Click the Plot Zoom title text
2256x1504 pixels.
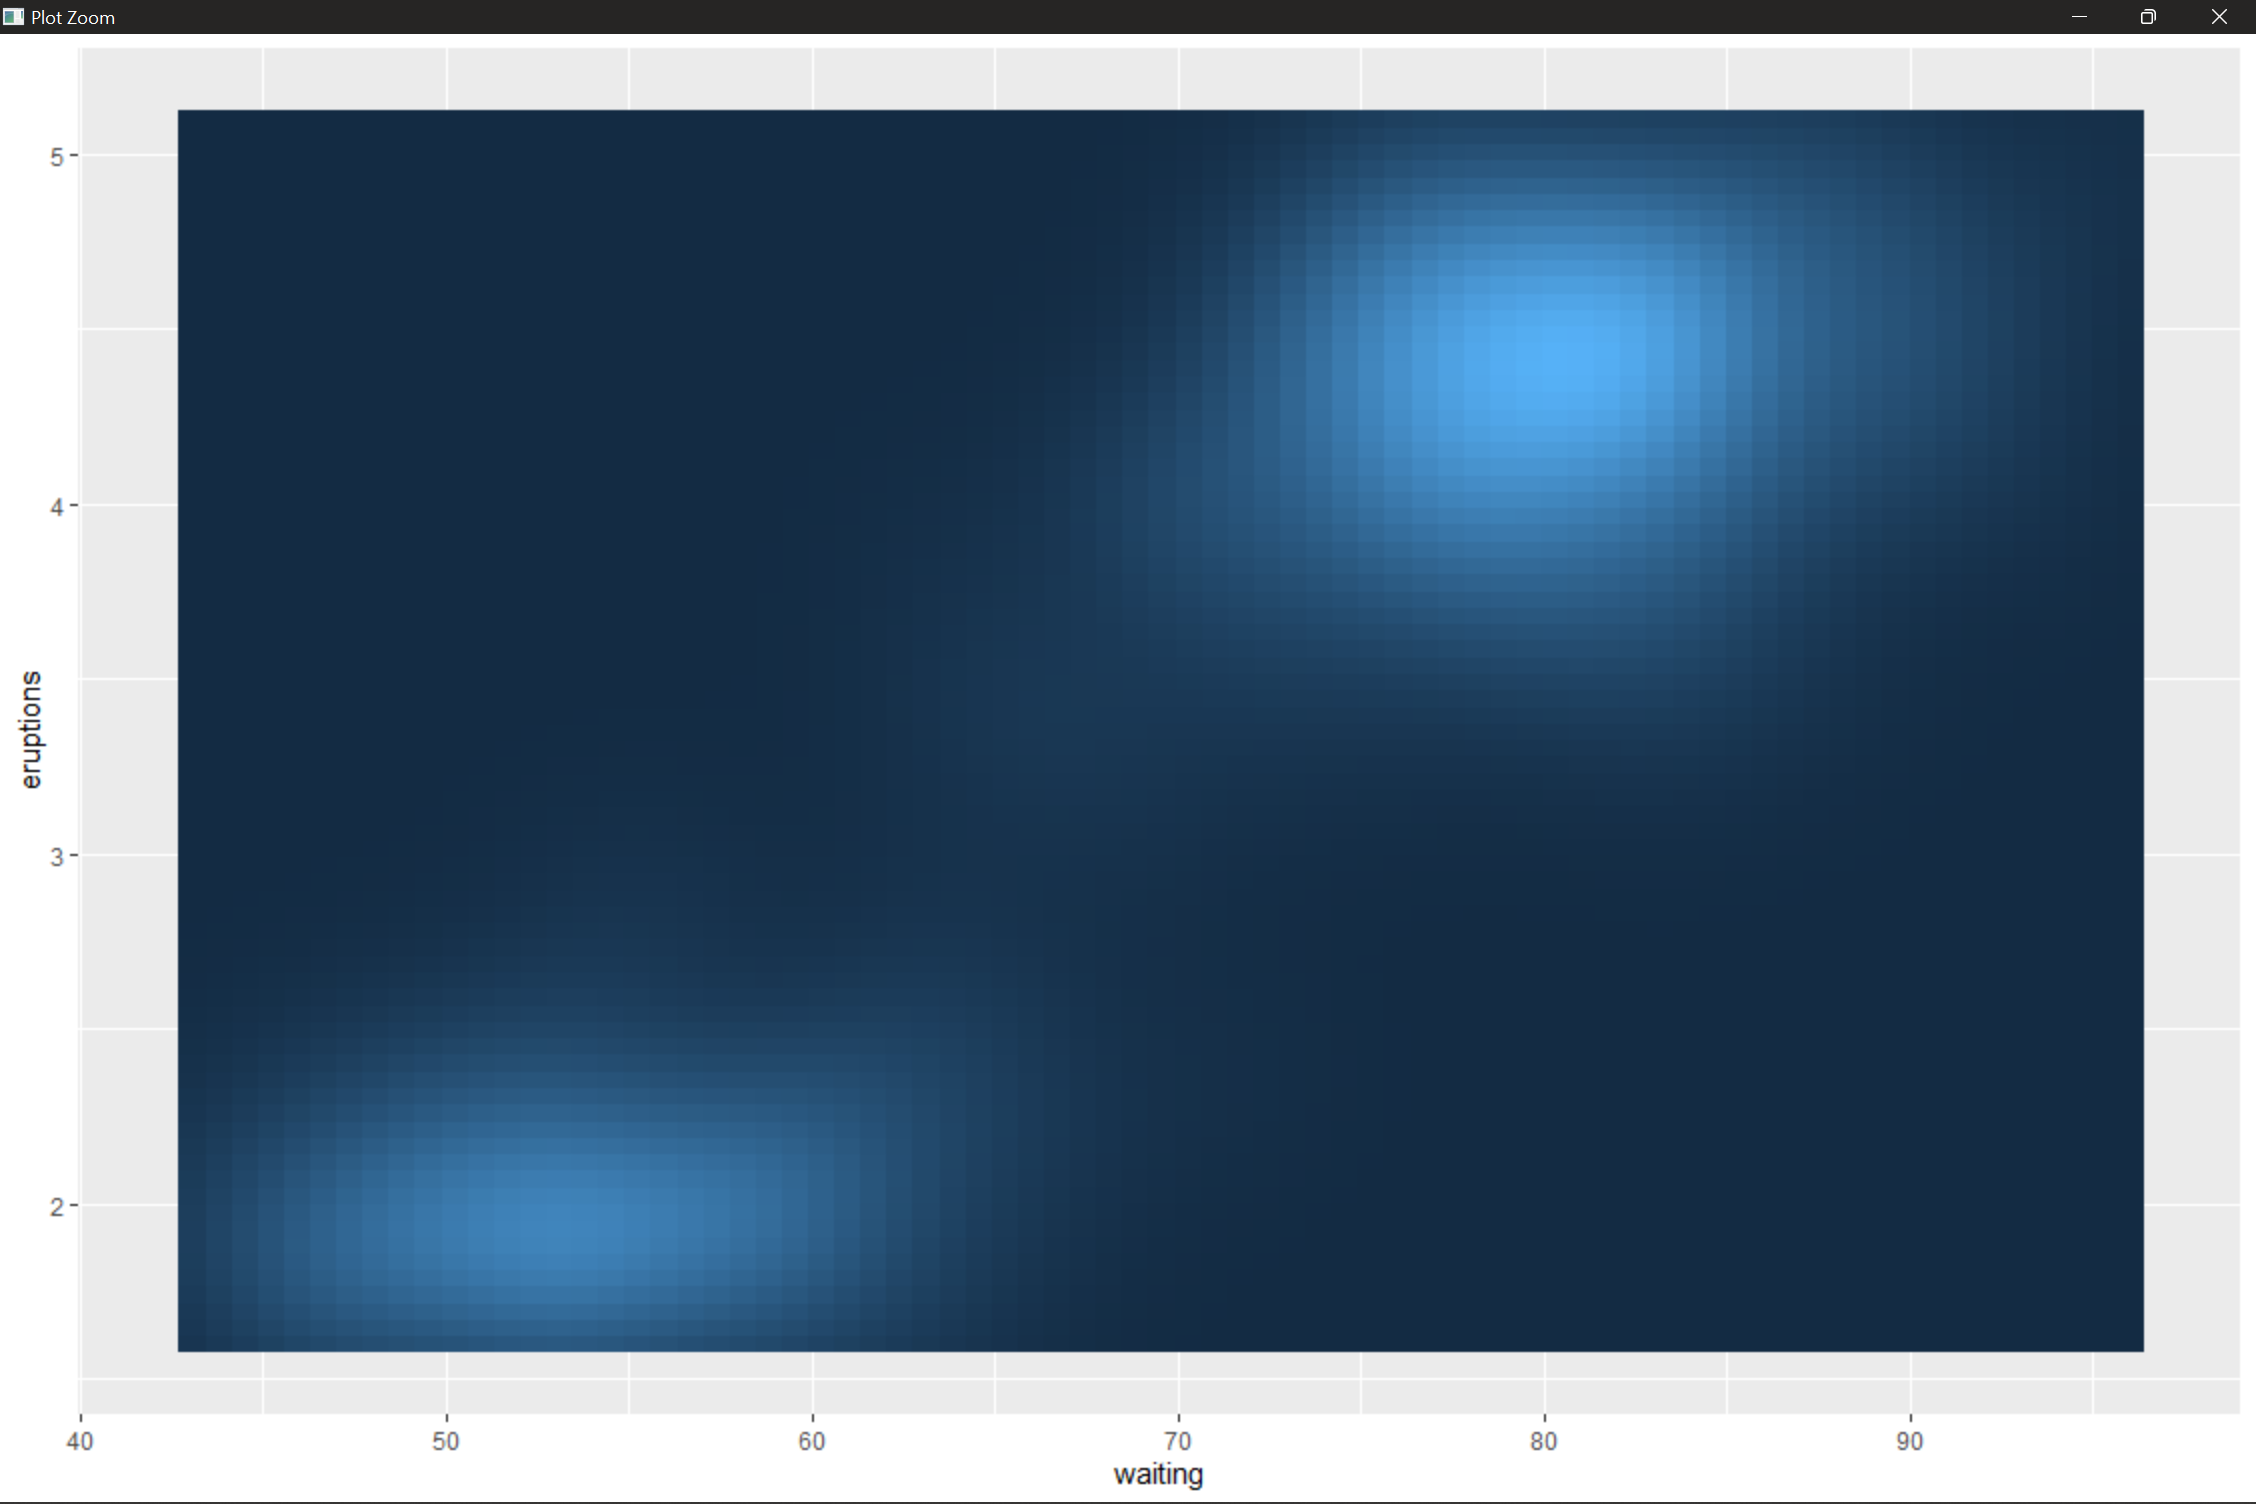pyautogui.click(x=73, y=17)
